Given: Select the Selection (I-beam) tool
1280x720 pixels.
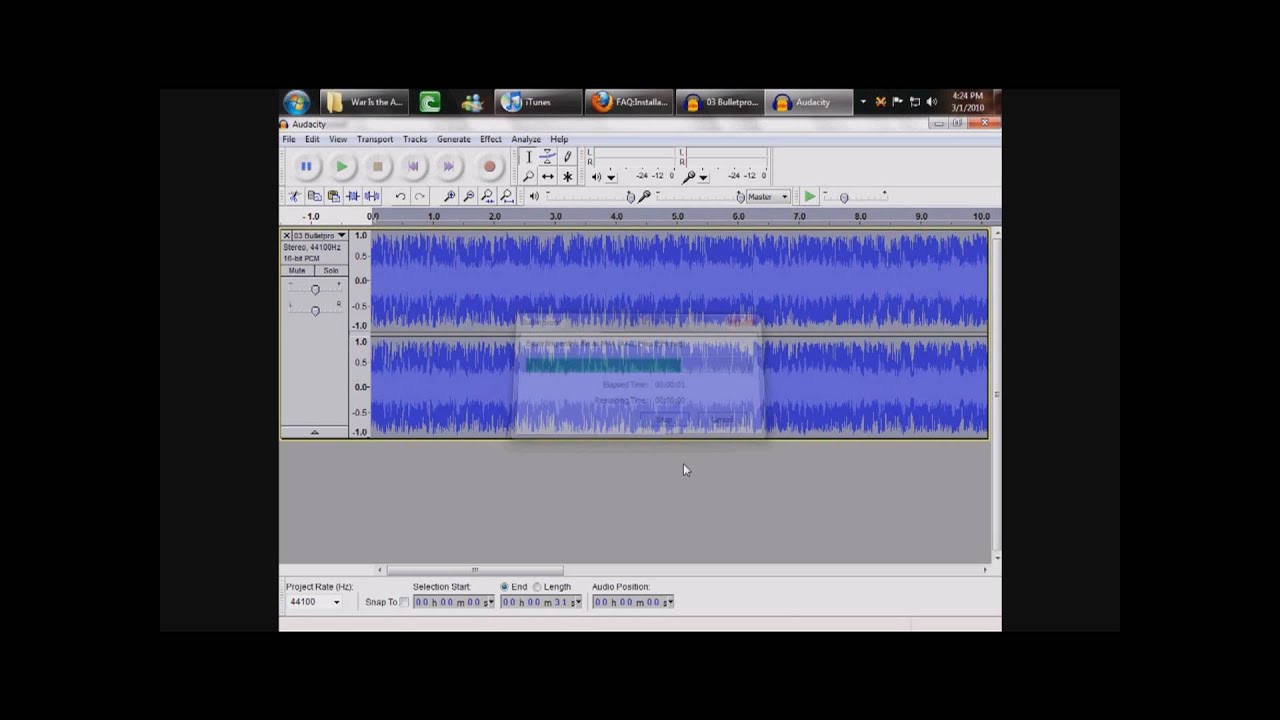Looking at the screenshot, I should pyautogui.click(x=529, y=157).
